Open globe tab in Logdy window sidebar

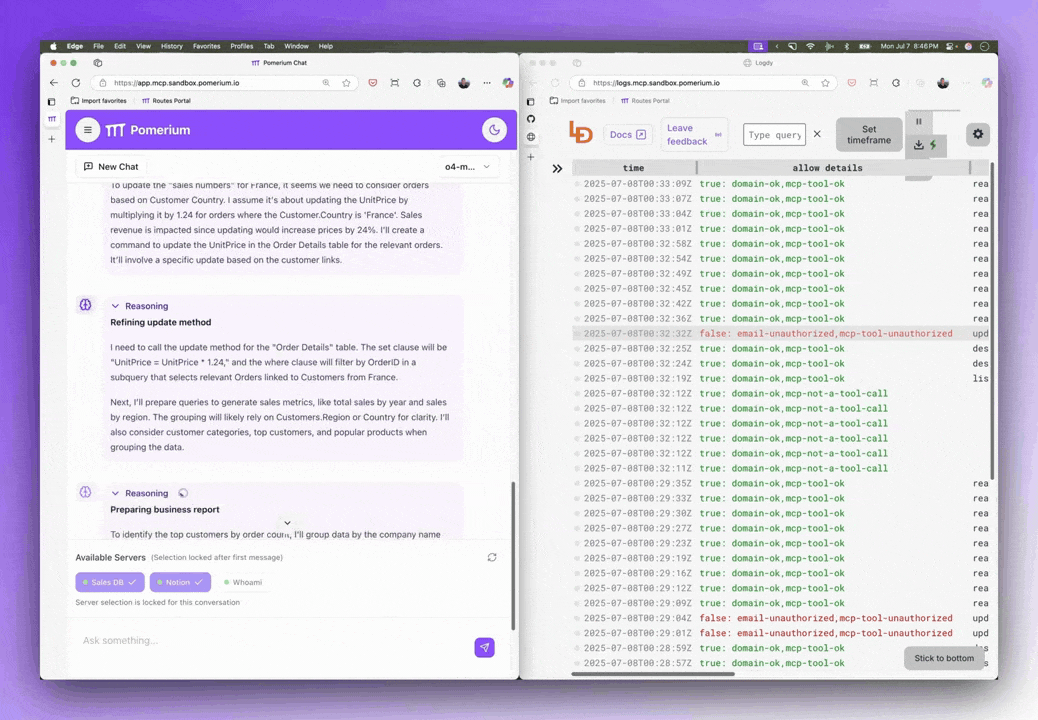[531, 137]
